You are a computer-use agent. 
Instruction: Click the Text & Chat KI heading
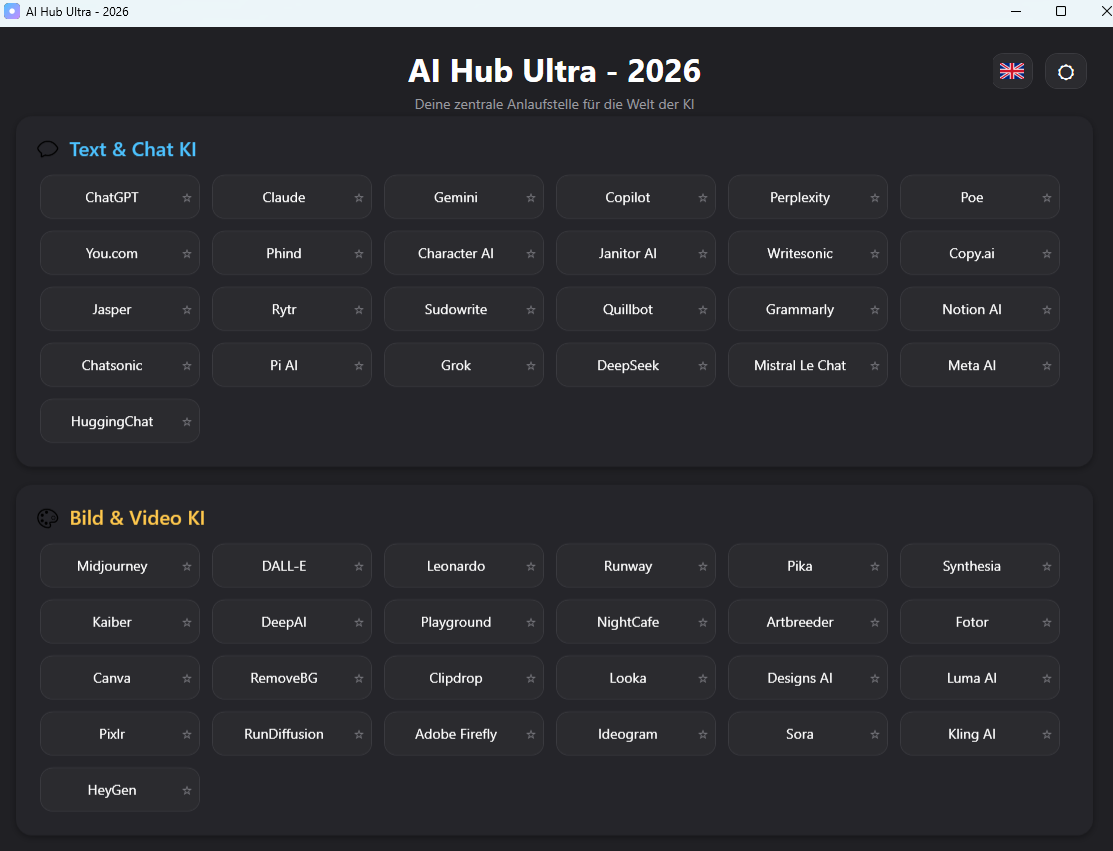click(133, 150)
